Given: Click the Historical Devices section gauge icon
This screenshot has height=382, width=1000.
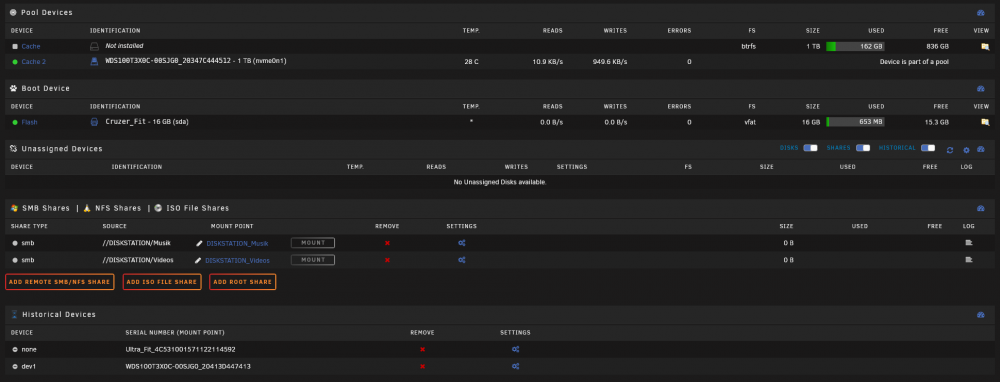Looking at the screenshot, I should [x=981, y=315].
